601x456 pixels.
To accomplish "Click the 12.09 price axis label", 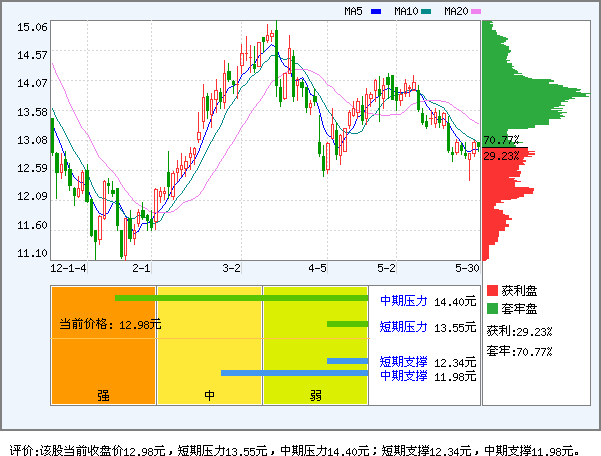I will [x=32, y=196].
